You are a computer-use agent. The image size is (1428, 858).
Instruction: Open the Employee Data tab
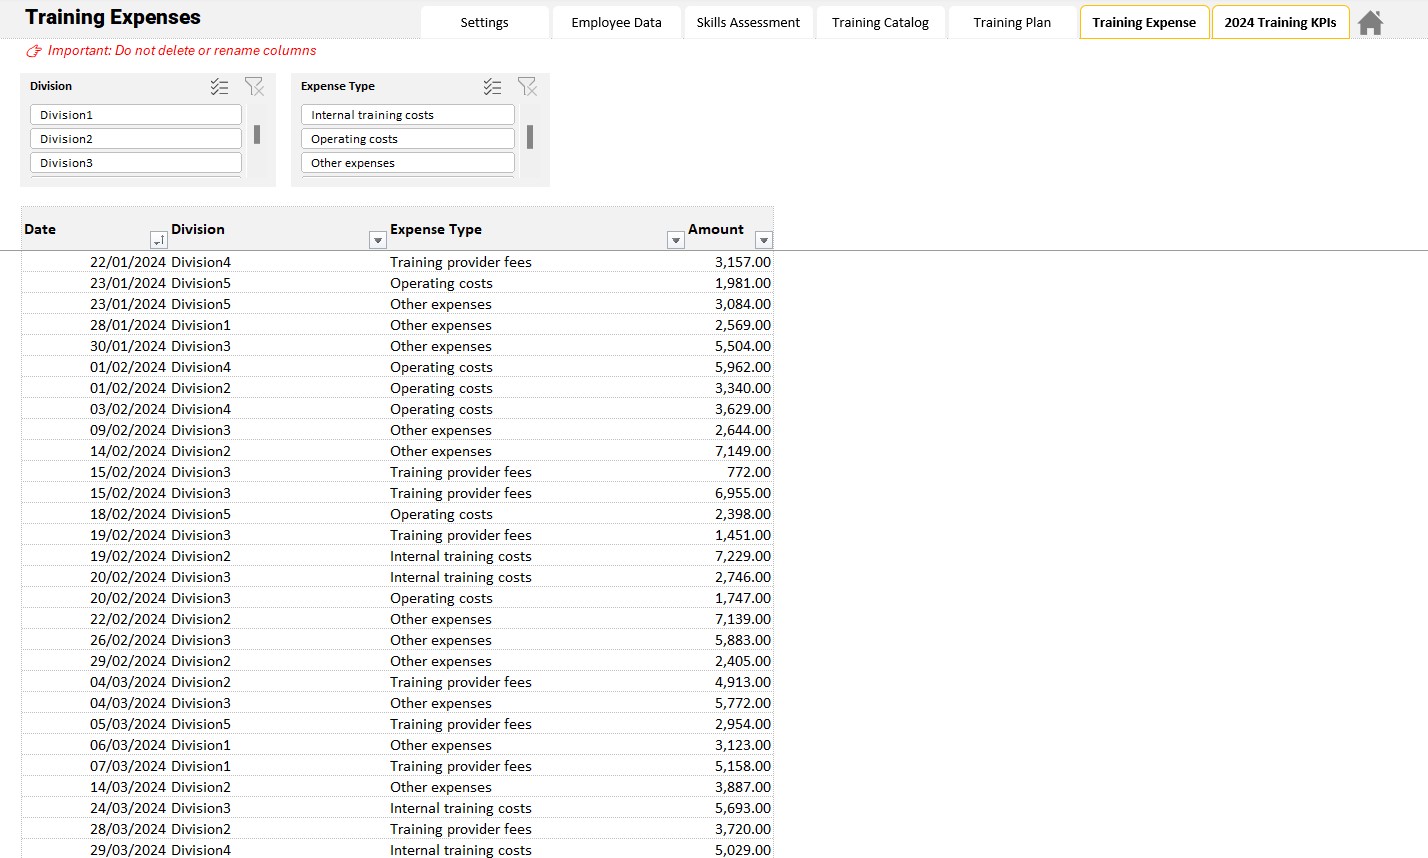point(616,22)
